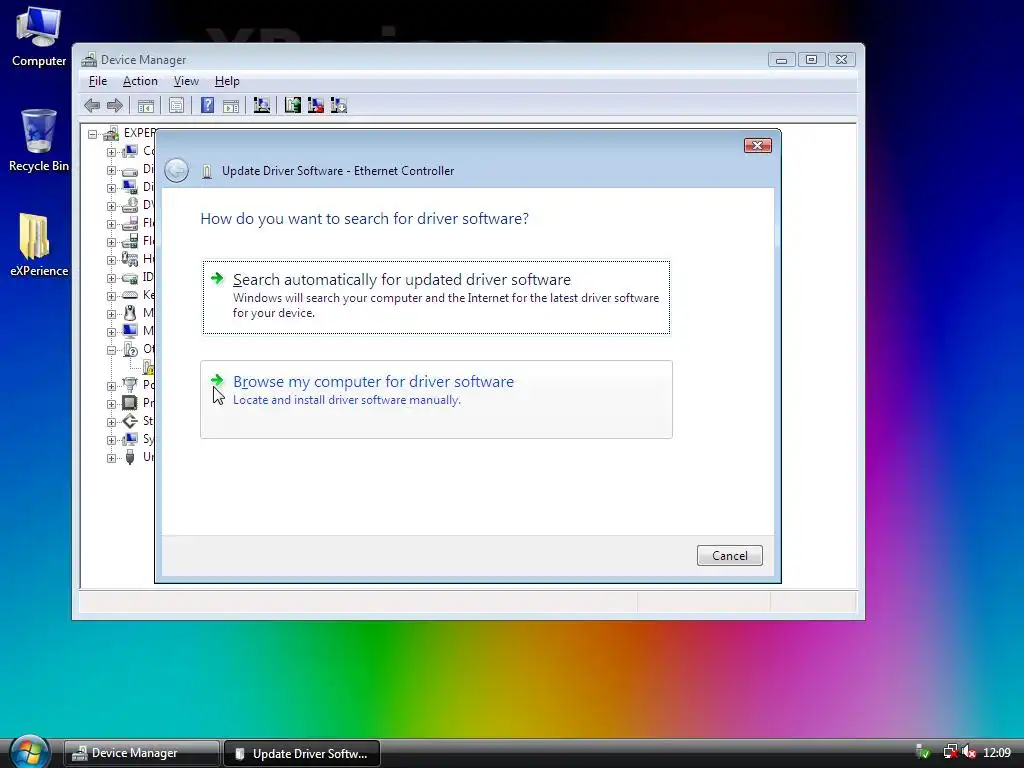Expand the Human Interface Devices node
Viewport: 1024px width, 768px height.
[111, 260]
